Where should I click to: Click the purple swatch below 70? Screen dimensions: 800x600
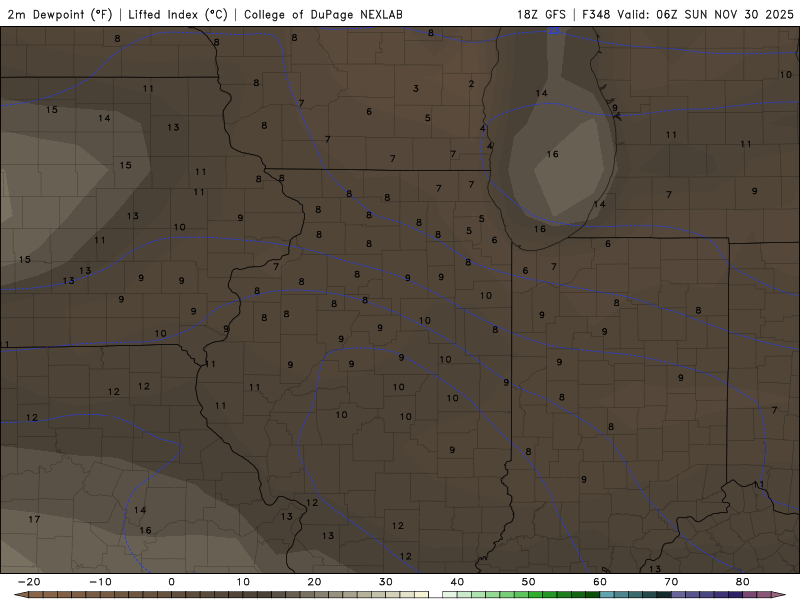678,595
